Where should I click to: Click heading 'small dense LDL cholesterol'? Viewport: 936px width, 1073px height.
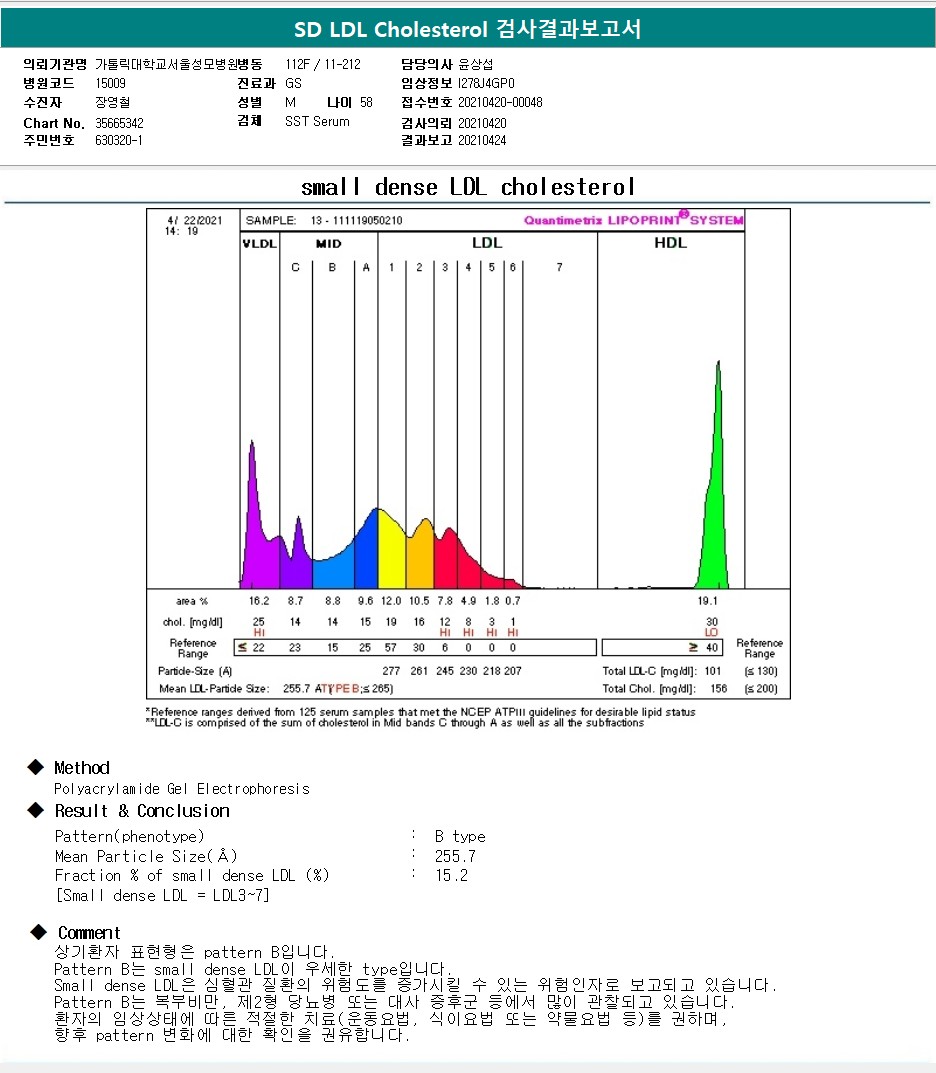pyautogui.click(x=468, y=187)
